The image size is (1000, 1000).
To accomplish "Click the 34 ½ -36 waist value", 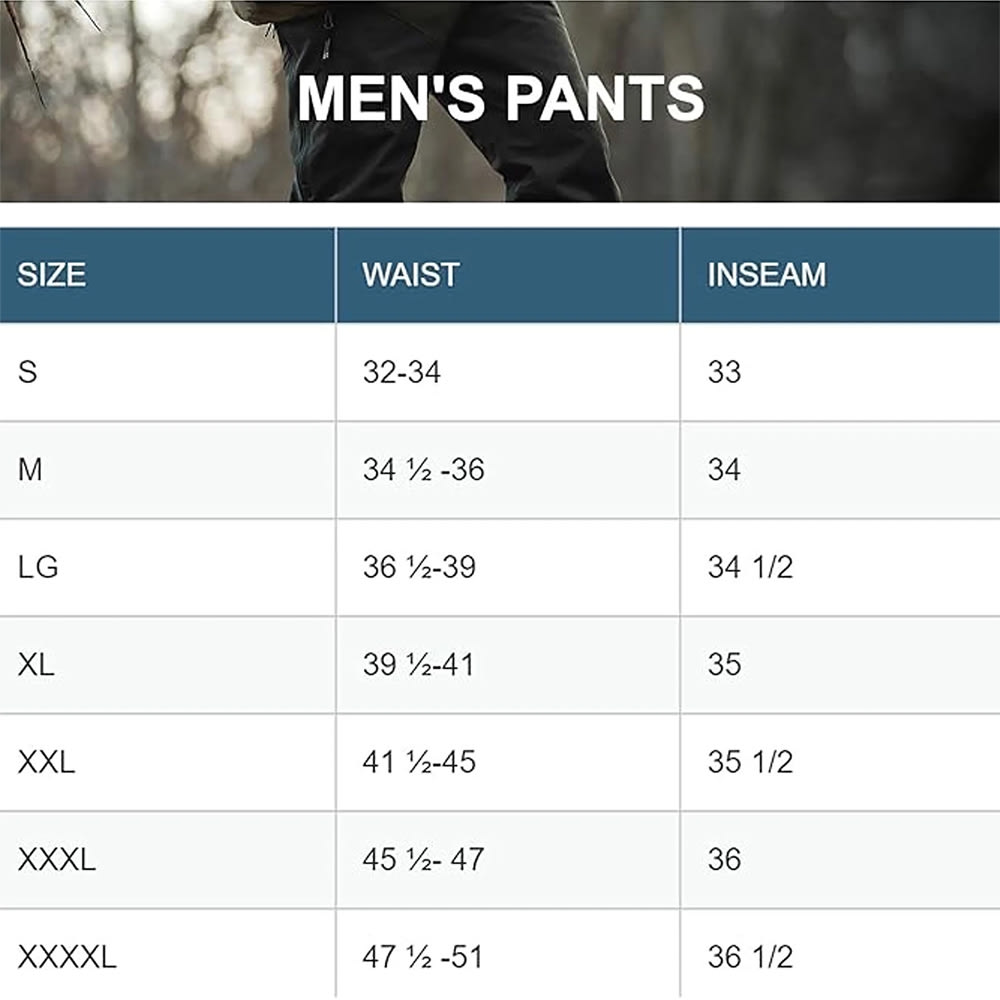I will (x=423, y=469).
